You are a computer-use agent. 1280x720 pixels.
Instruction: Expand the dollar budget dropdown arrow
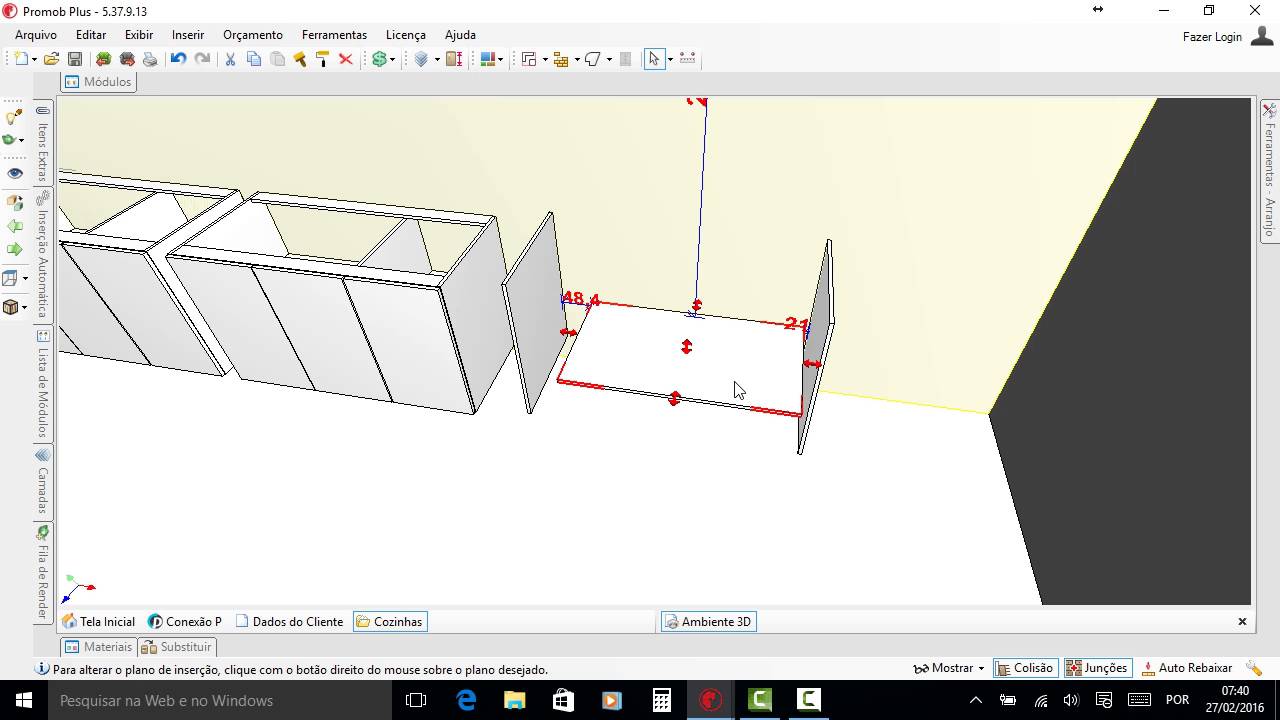tap(392, 60)
